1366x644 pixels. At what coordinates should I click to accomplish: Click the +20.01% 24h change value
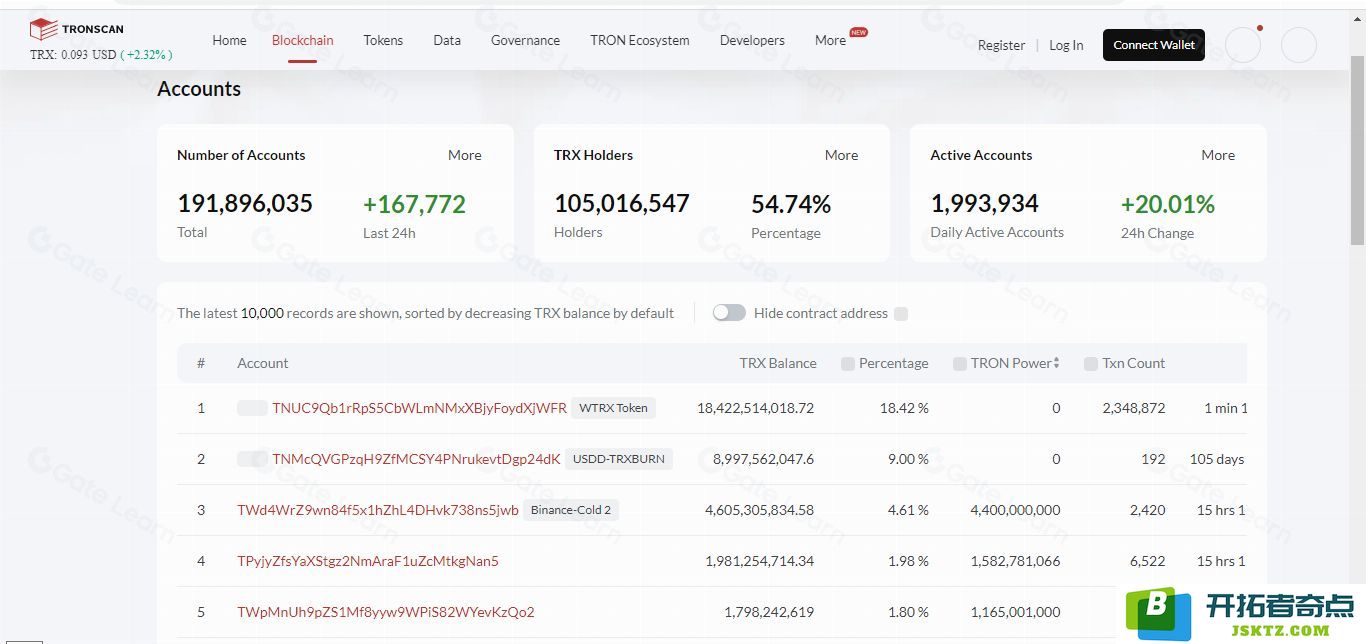point(1168,204)
